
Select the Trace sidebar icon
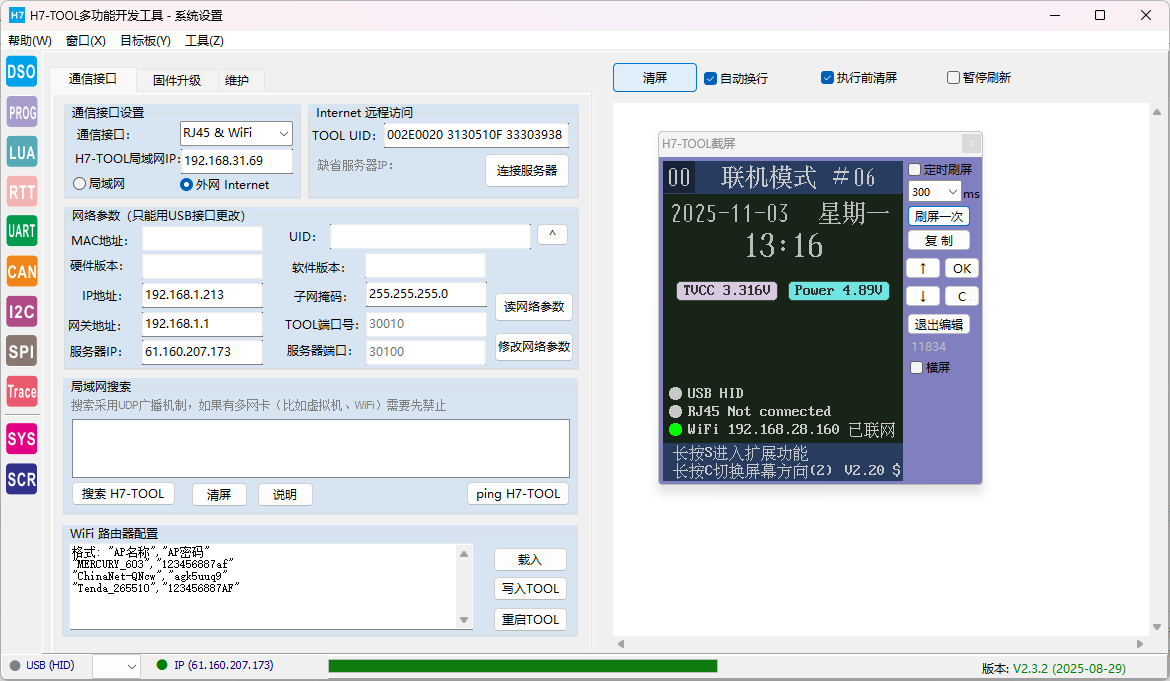[21, 391]
